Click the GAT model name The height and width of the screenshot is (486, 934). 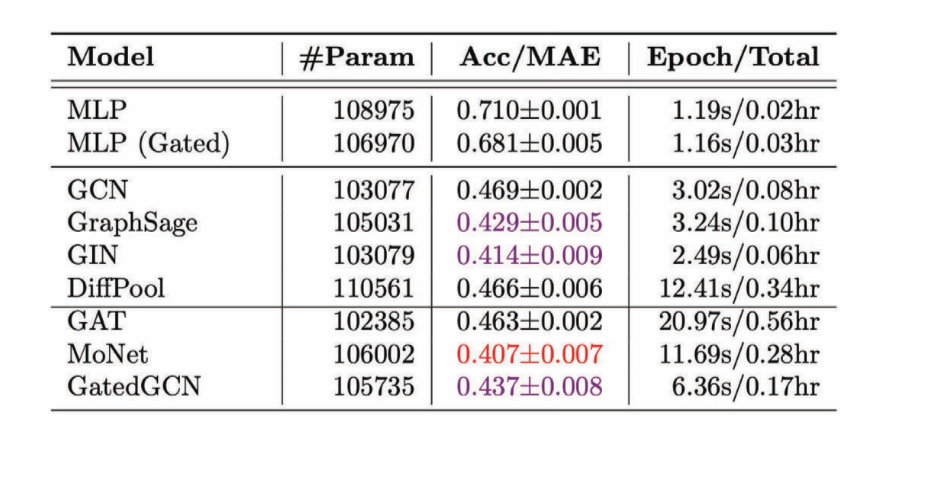pos(96,322)
